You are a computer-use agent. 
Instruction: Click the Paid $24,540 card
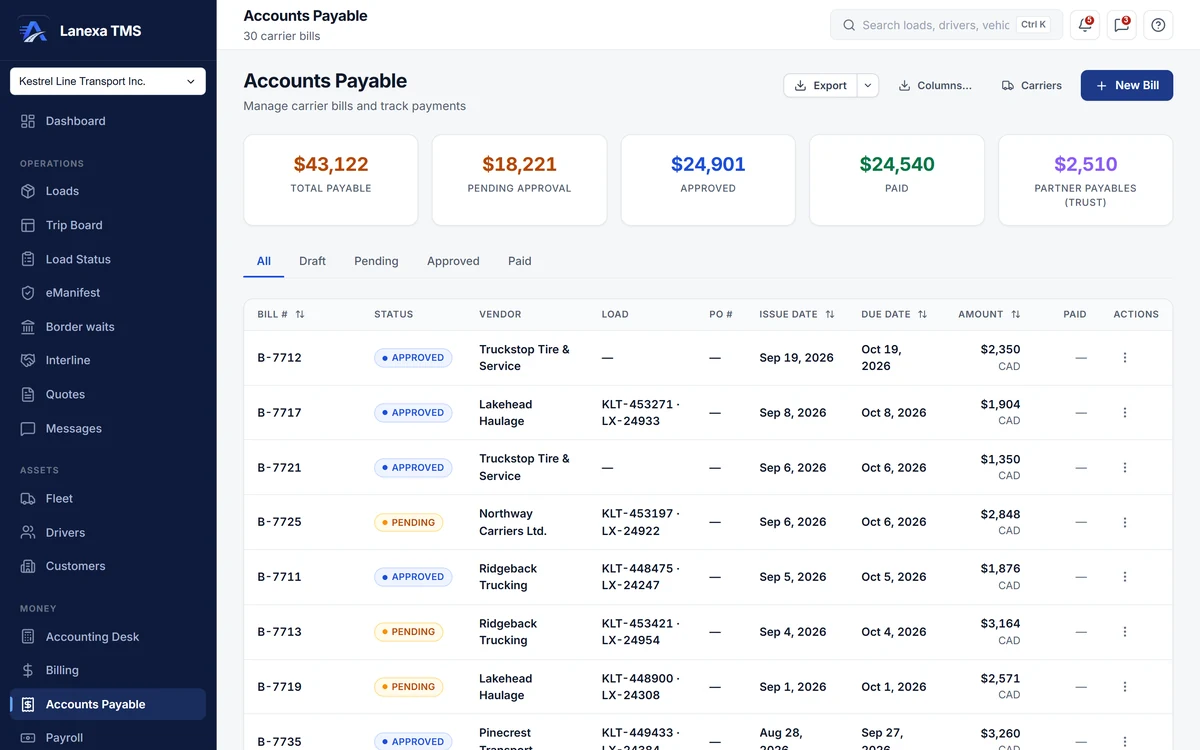coord(897,180)
